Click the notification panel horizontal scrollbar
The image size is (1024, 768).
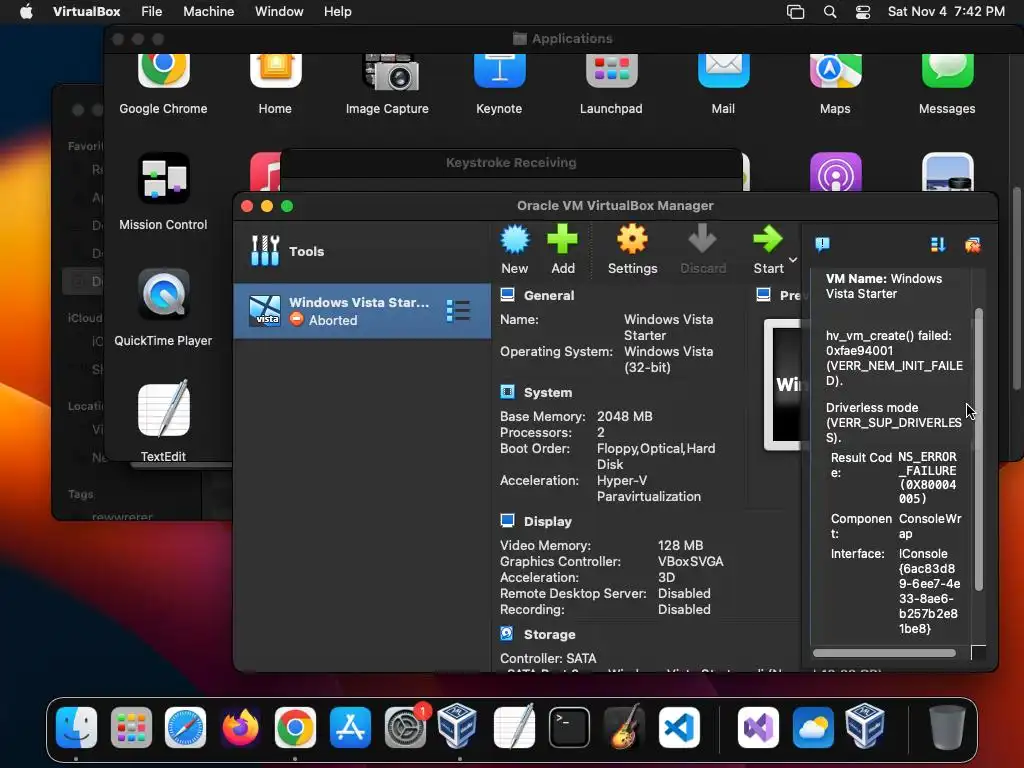884,652
